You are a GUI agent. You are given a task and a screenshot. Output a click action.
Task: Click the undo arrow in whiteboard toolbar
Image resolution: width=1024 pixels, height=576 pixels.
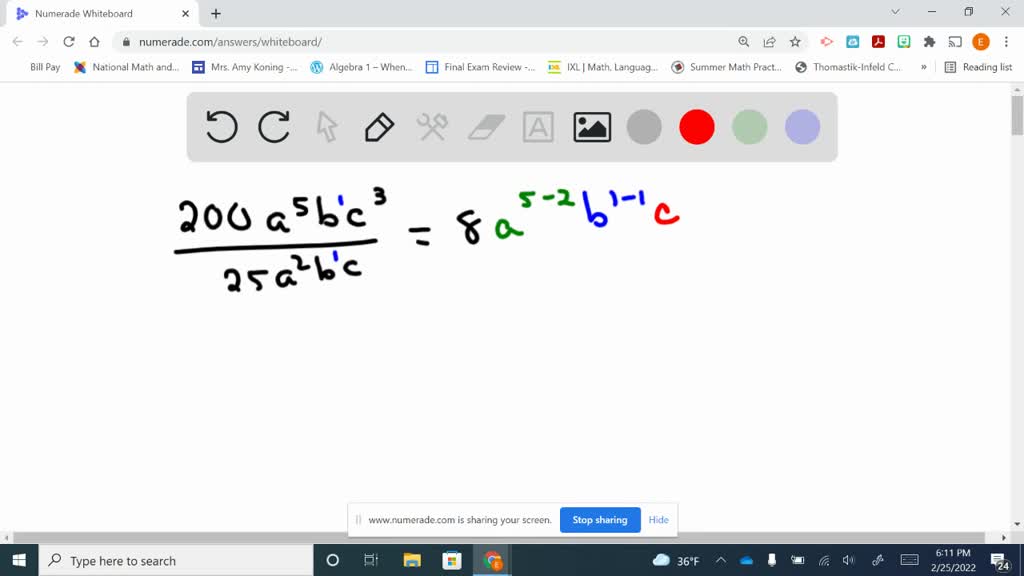pos(222,127)
